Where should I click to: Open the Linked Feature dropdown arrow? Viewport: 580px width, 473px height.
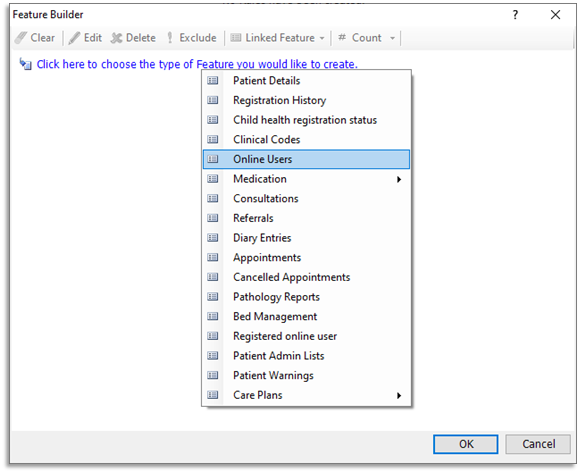tap(322, 38)
